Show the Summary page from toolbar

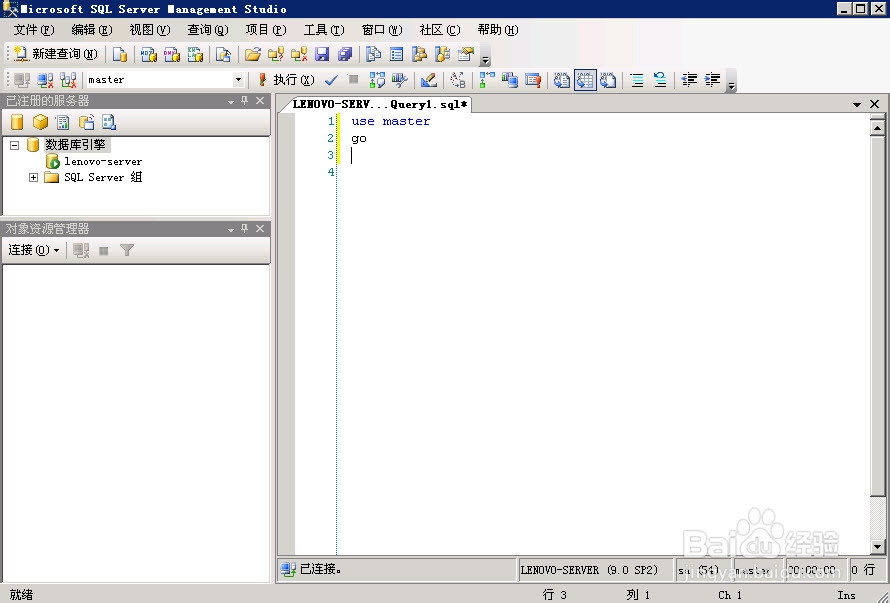(397, 54)
